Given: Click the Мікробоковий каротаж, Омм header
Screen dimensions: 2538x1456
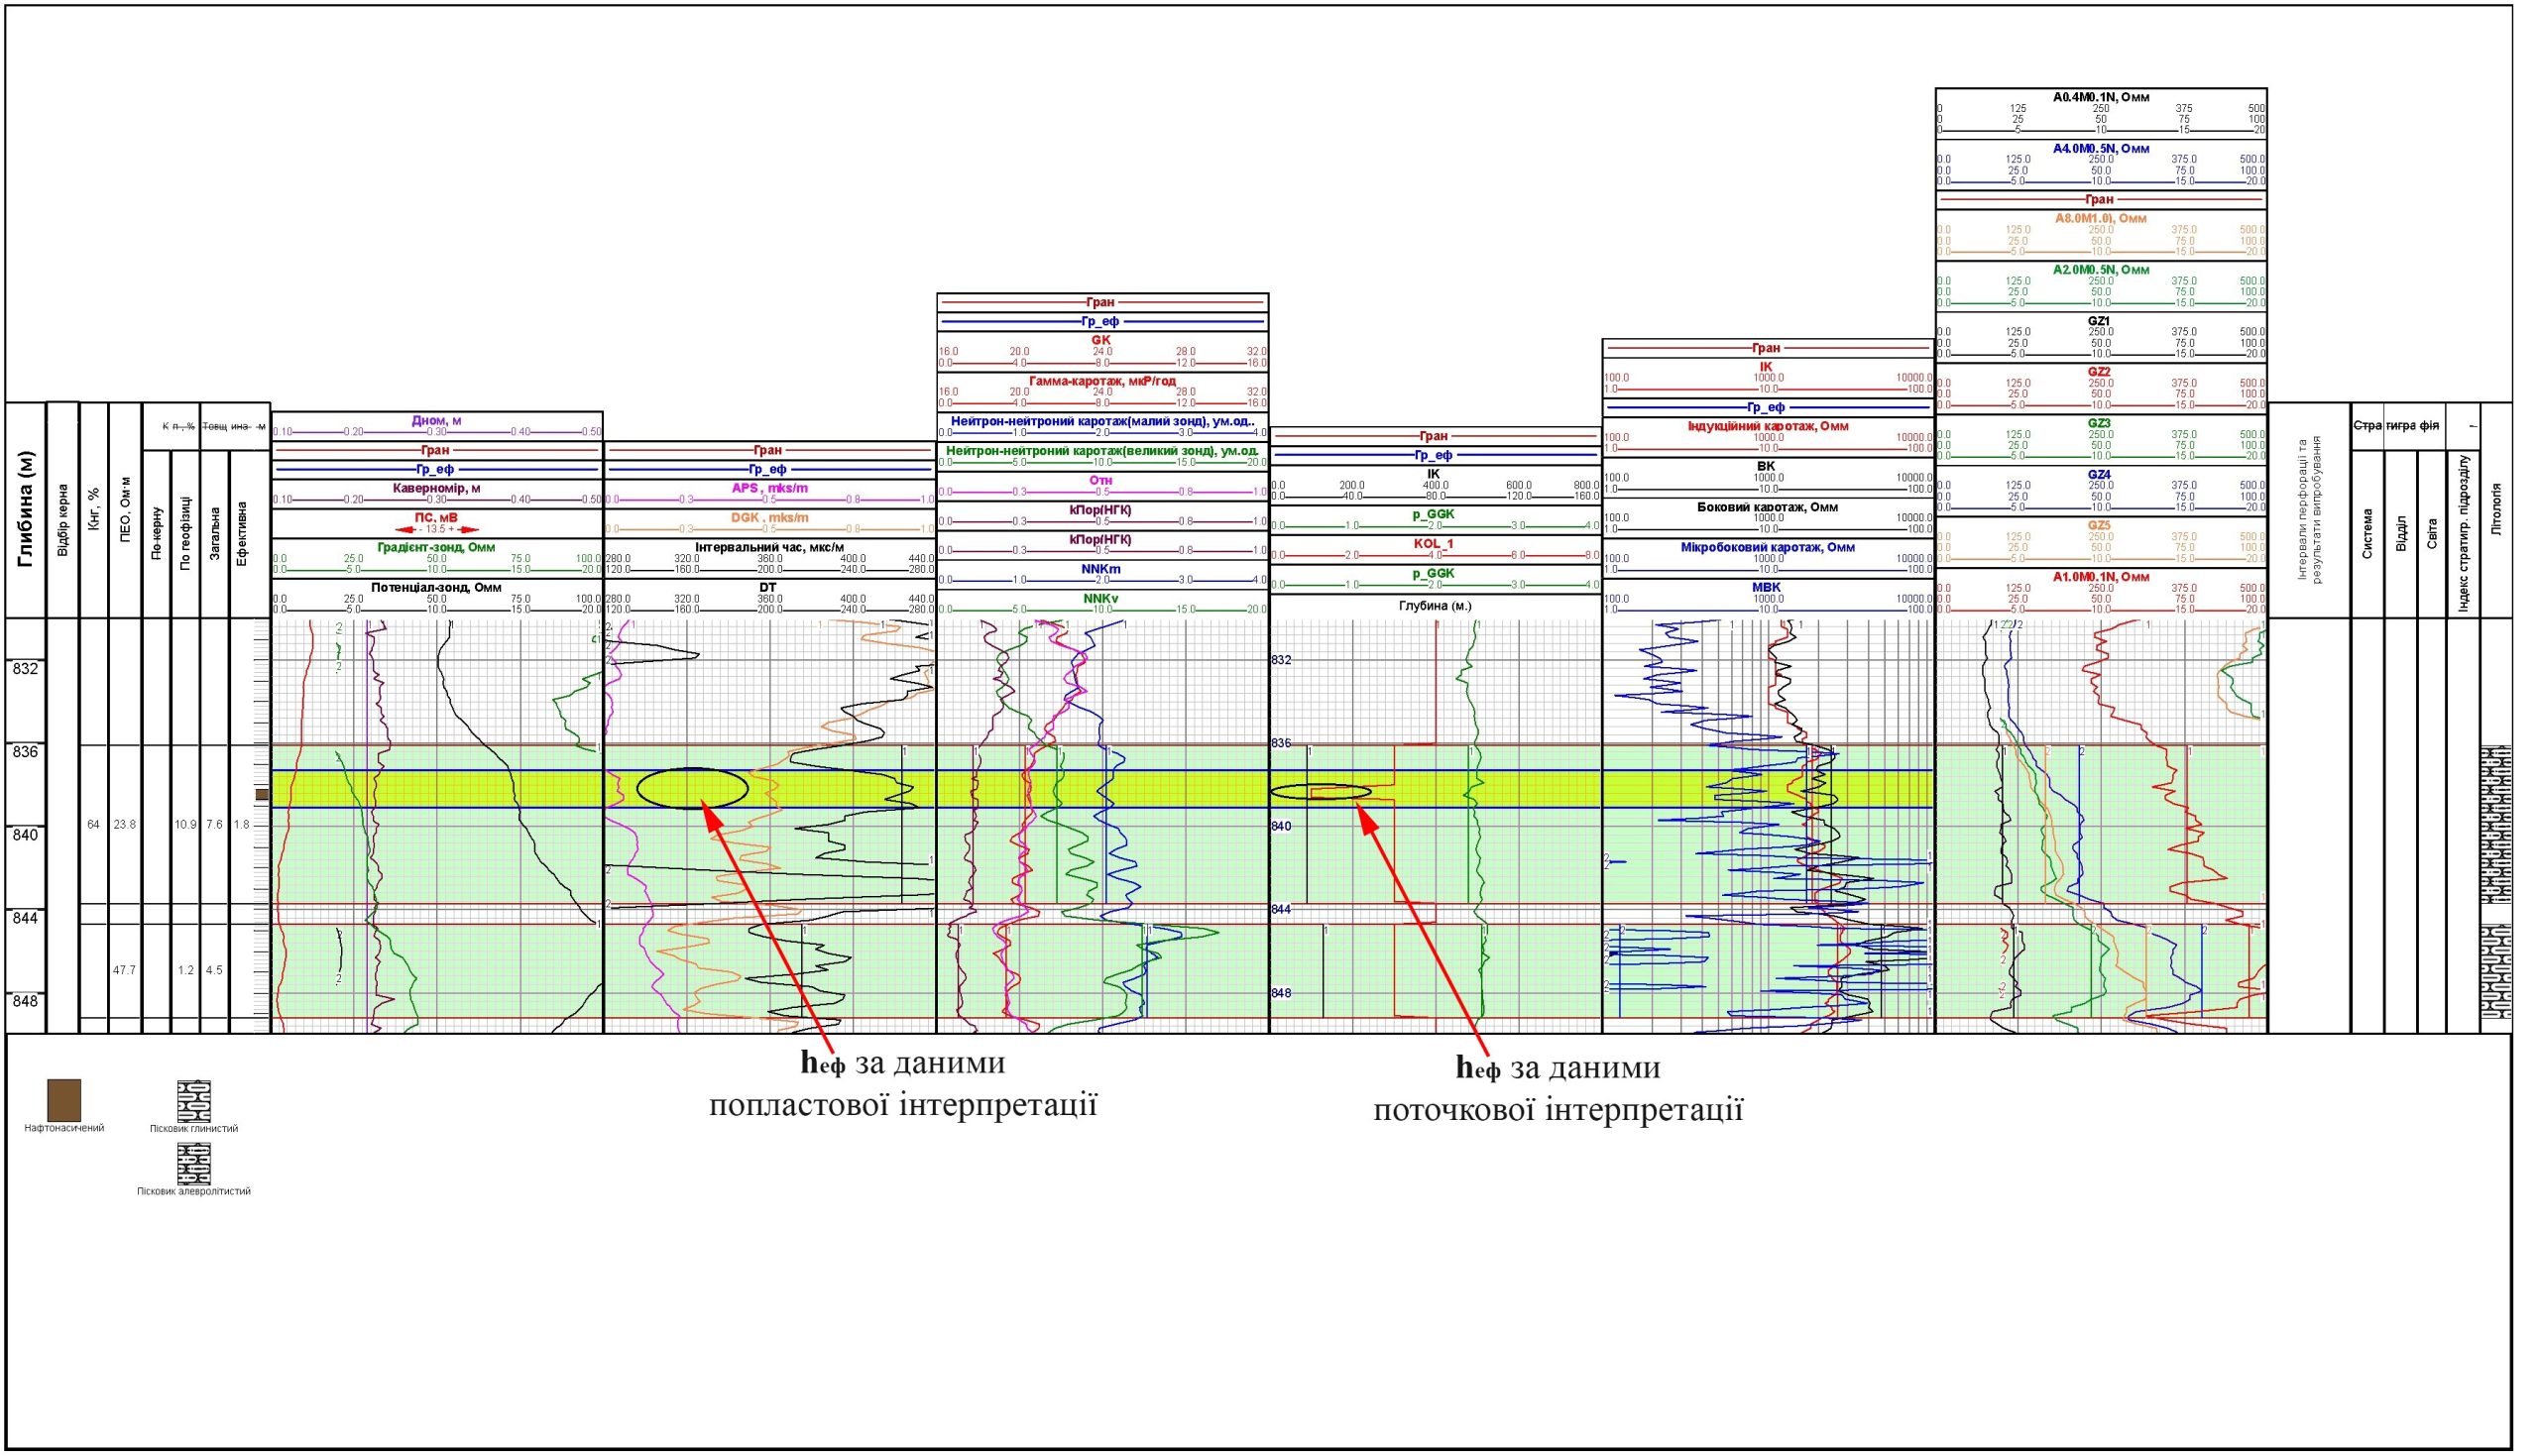Looking at the screenshot, I should 1767,547.
